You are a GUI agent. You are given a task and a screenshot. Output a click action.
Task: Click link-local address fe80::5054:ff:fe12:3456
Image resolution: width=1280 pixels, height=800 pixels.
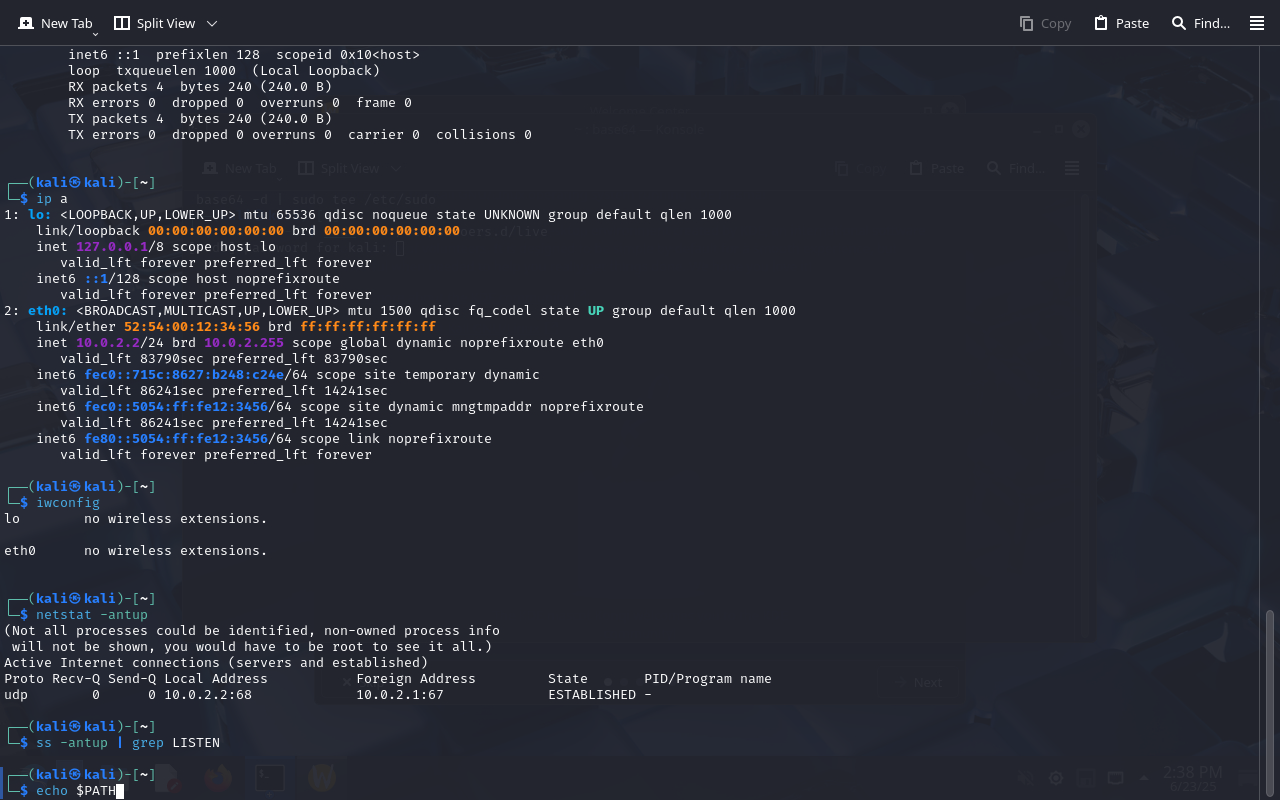(x=176, y=439)
